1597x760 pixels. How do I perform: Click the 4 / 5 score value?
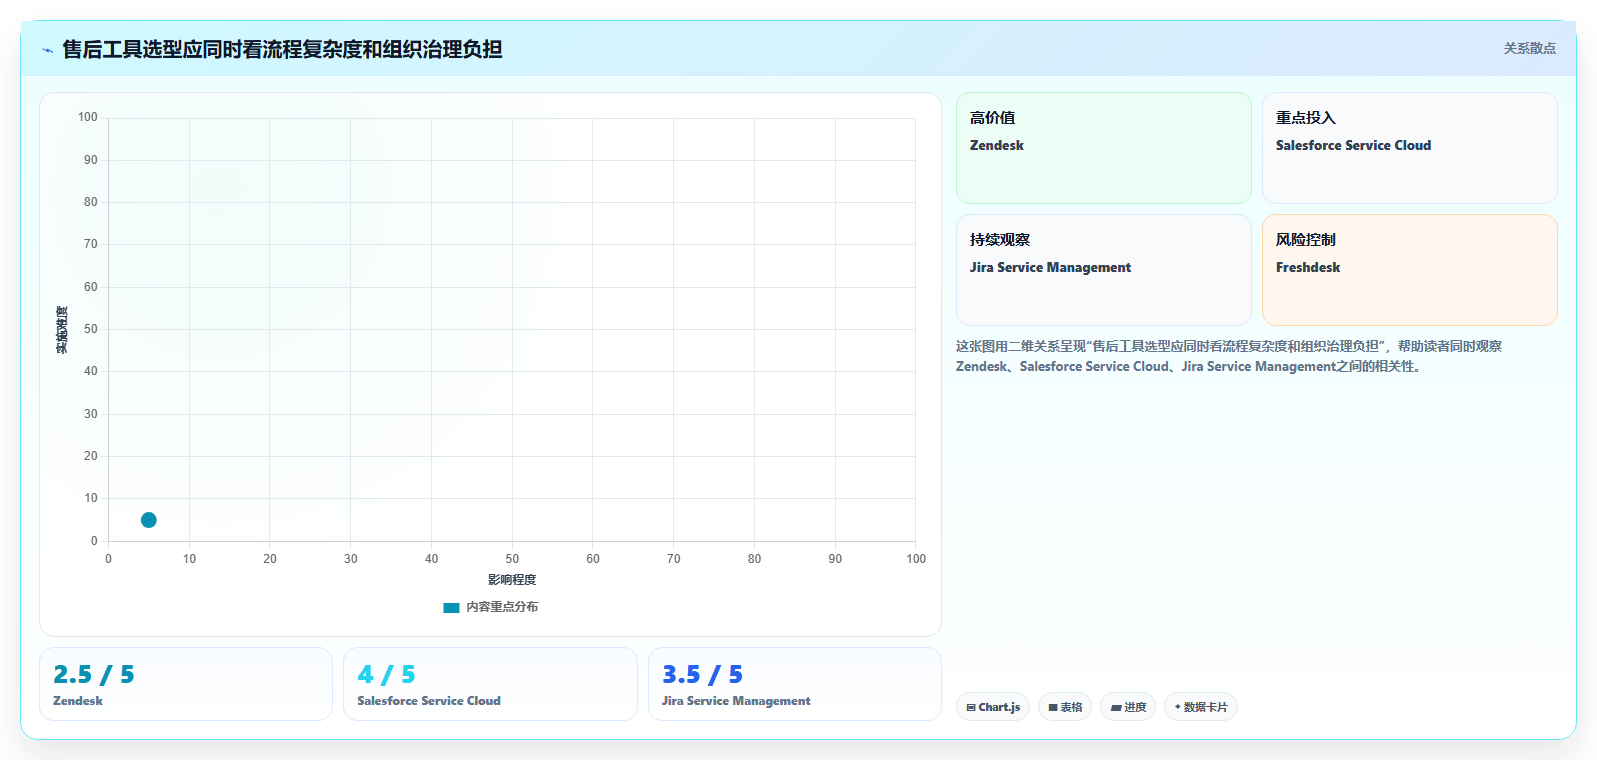click(x=386, y=675)
